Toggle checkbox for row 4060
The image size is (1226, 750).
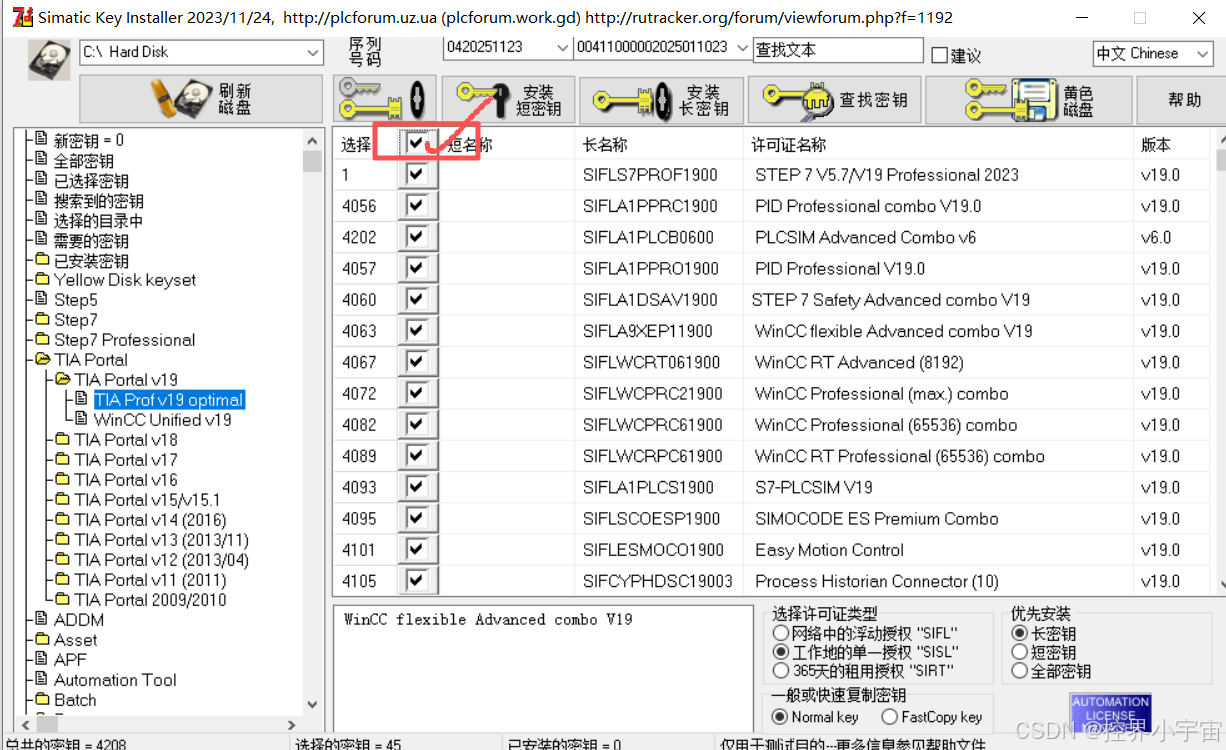coord(417,299)
